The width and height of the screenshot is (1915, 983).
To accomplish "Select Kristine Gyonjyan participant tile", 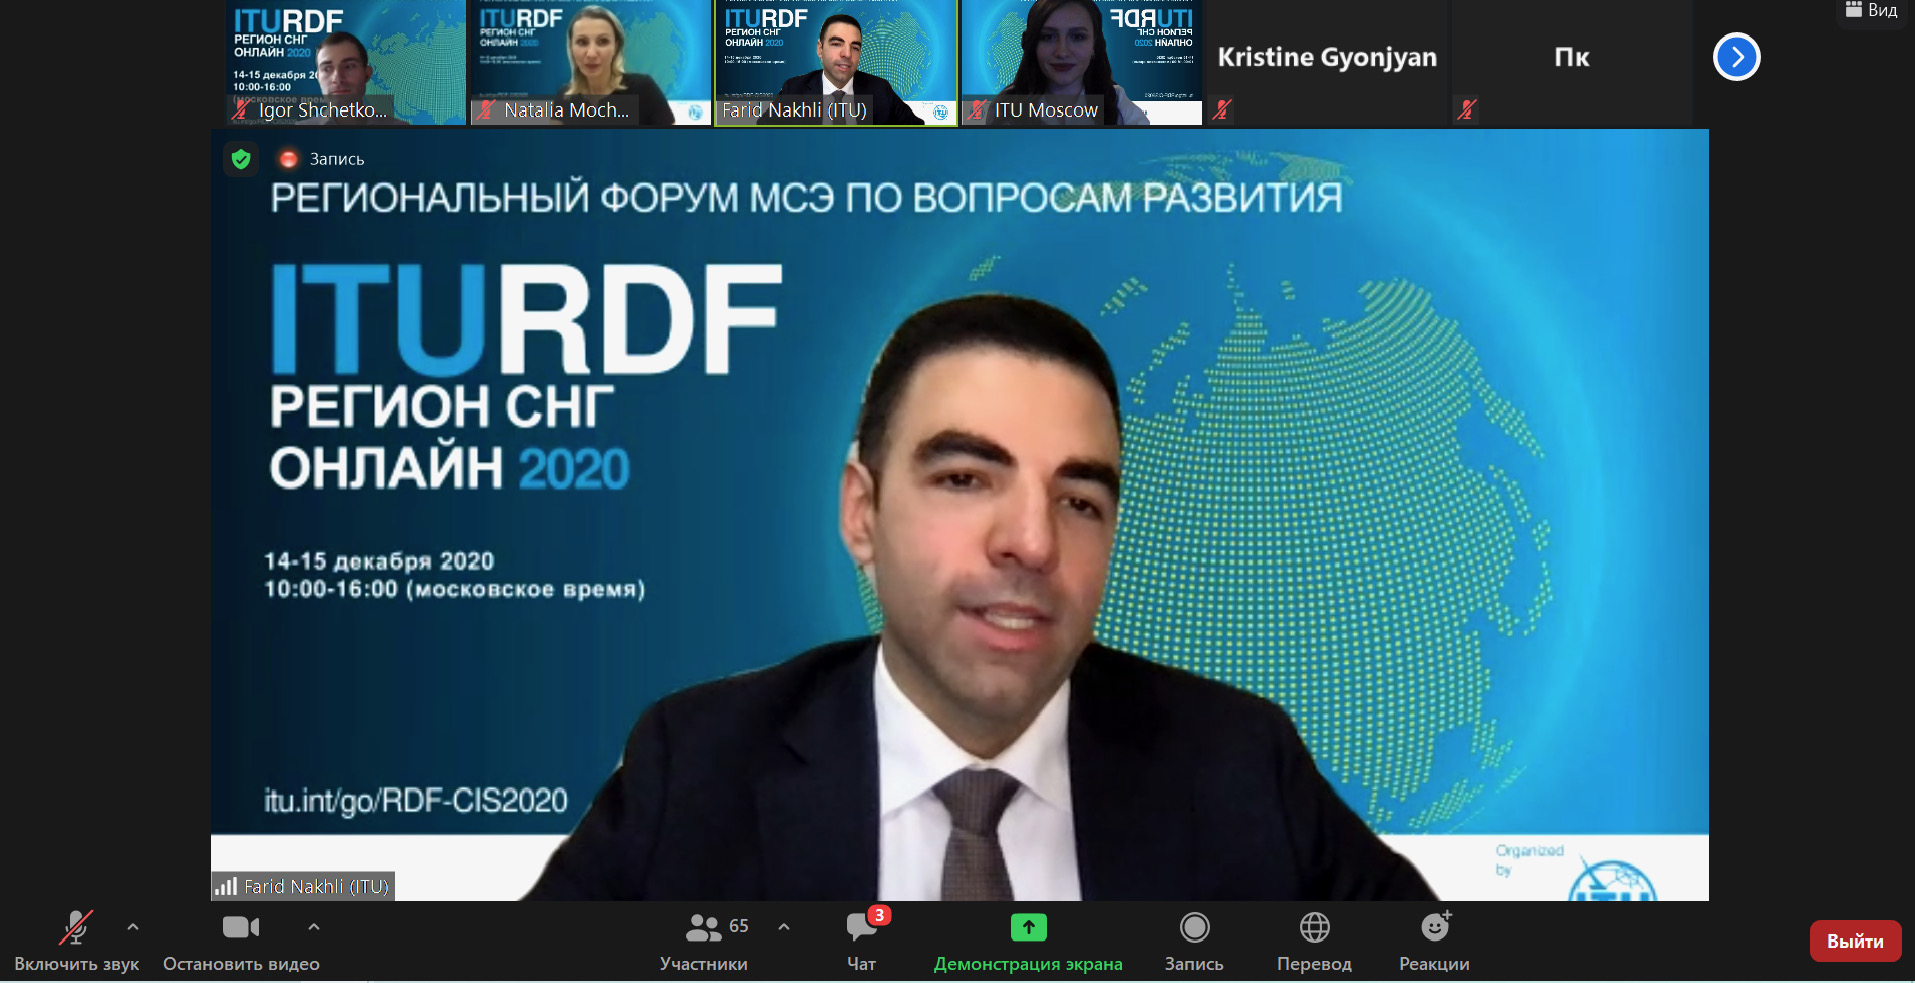I will coord(1327,62).
